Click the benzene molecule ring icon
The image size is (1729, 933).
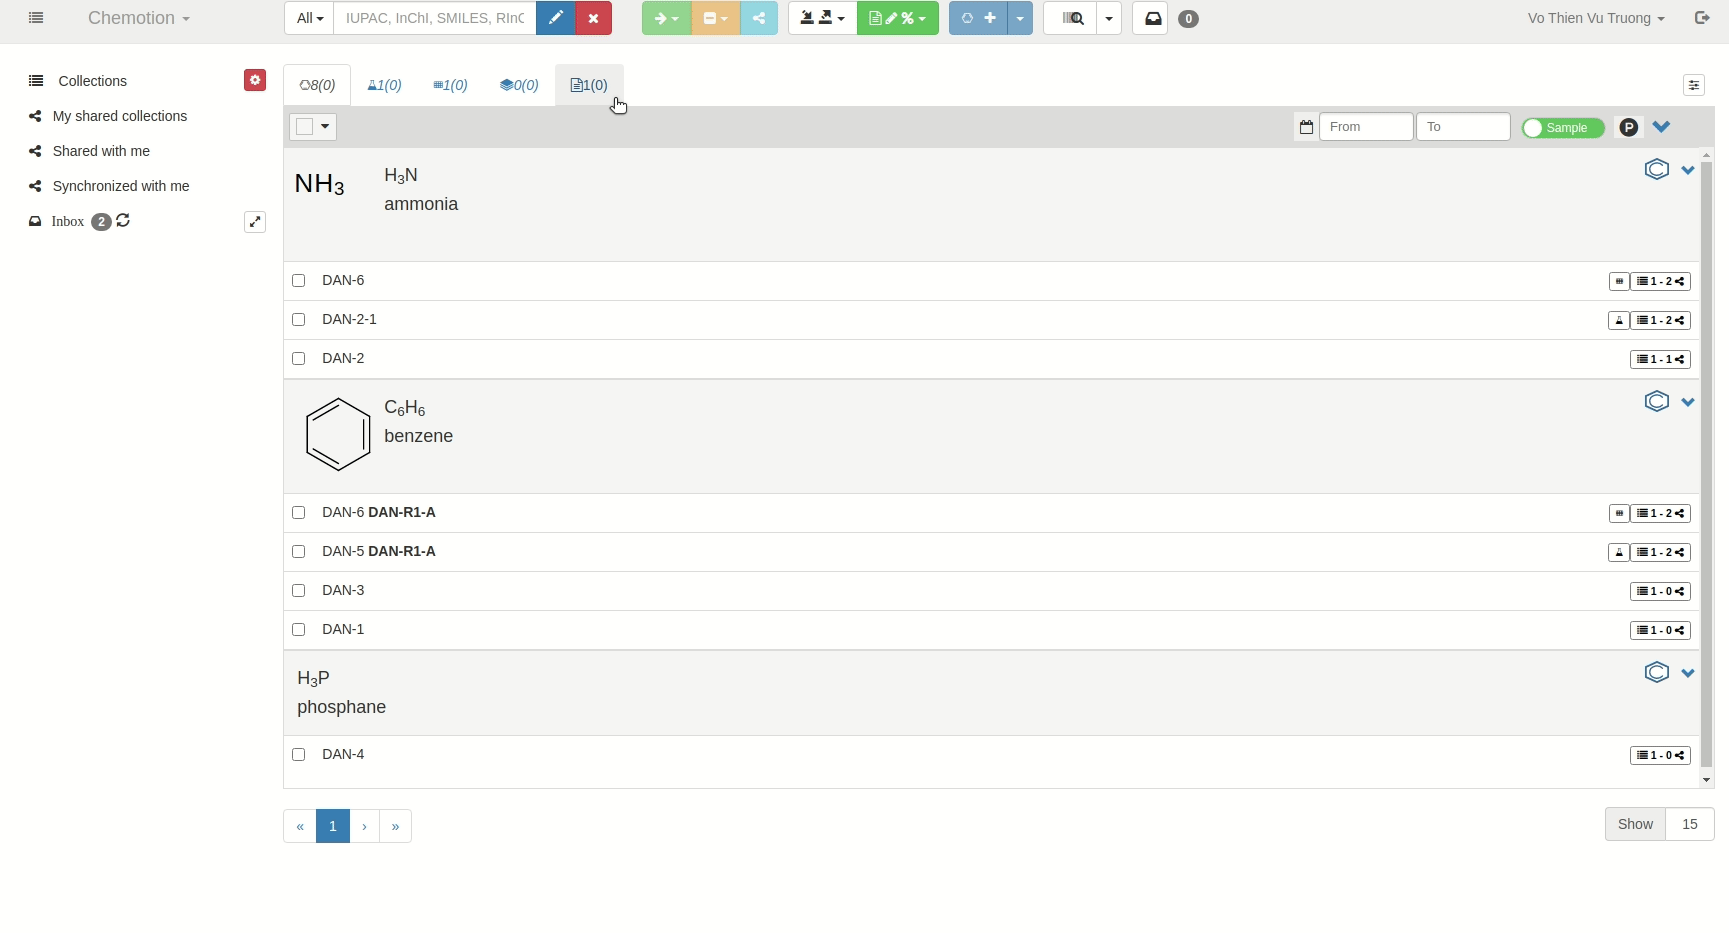click(x=1656, y=401)
